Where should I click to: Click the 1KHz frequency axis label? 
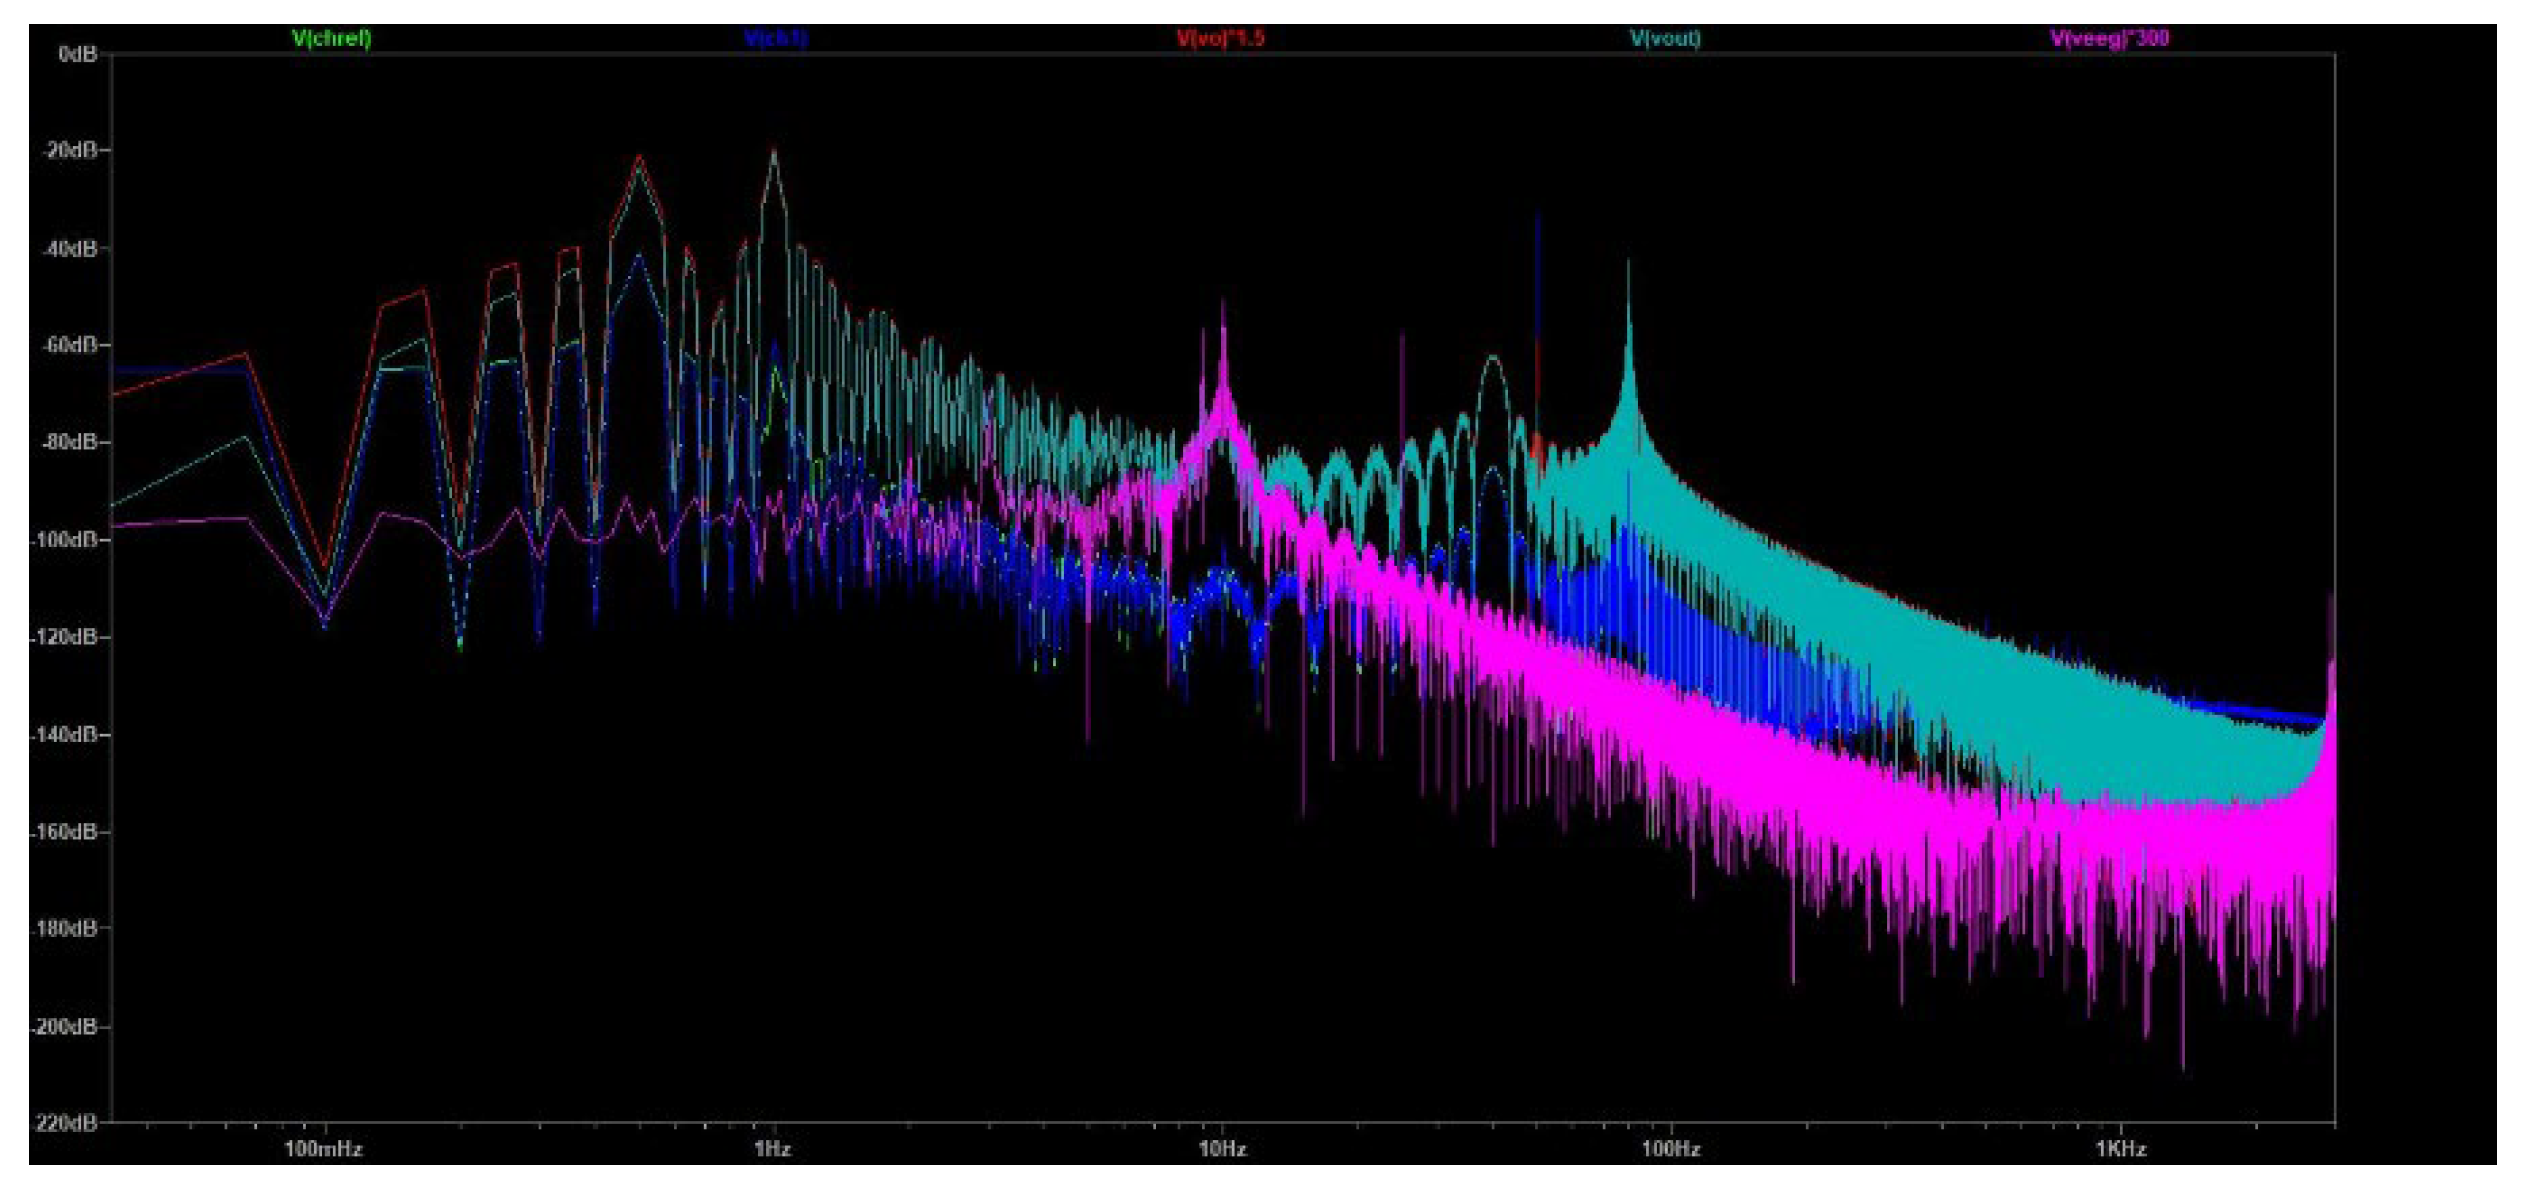pyautogui.click(x=2120, y=1149)
